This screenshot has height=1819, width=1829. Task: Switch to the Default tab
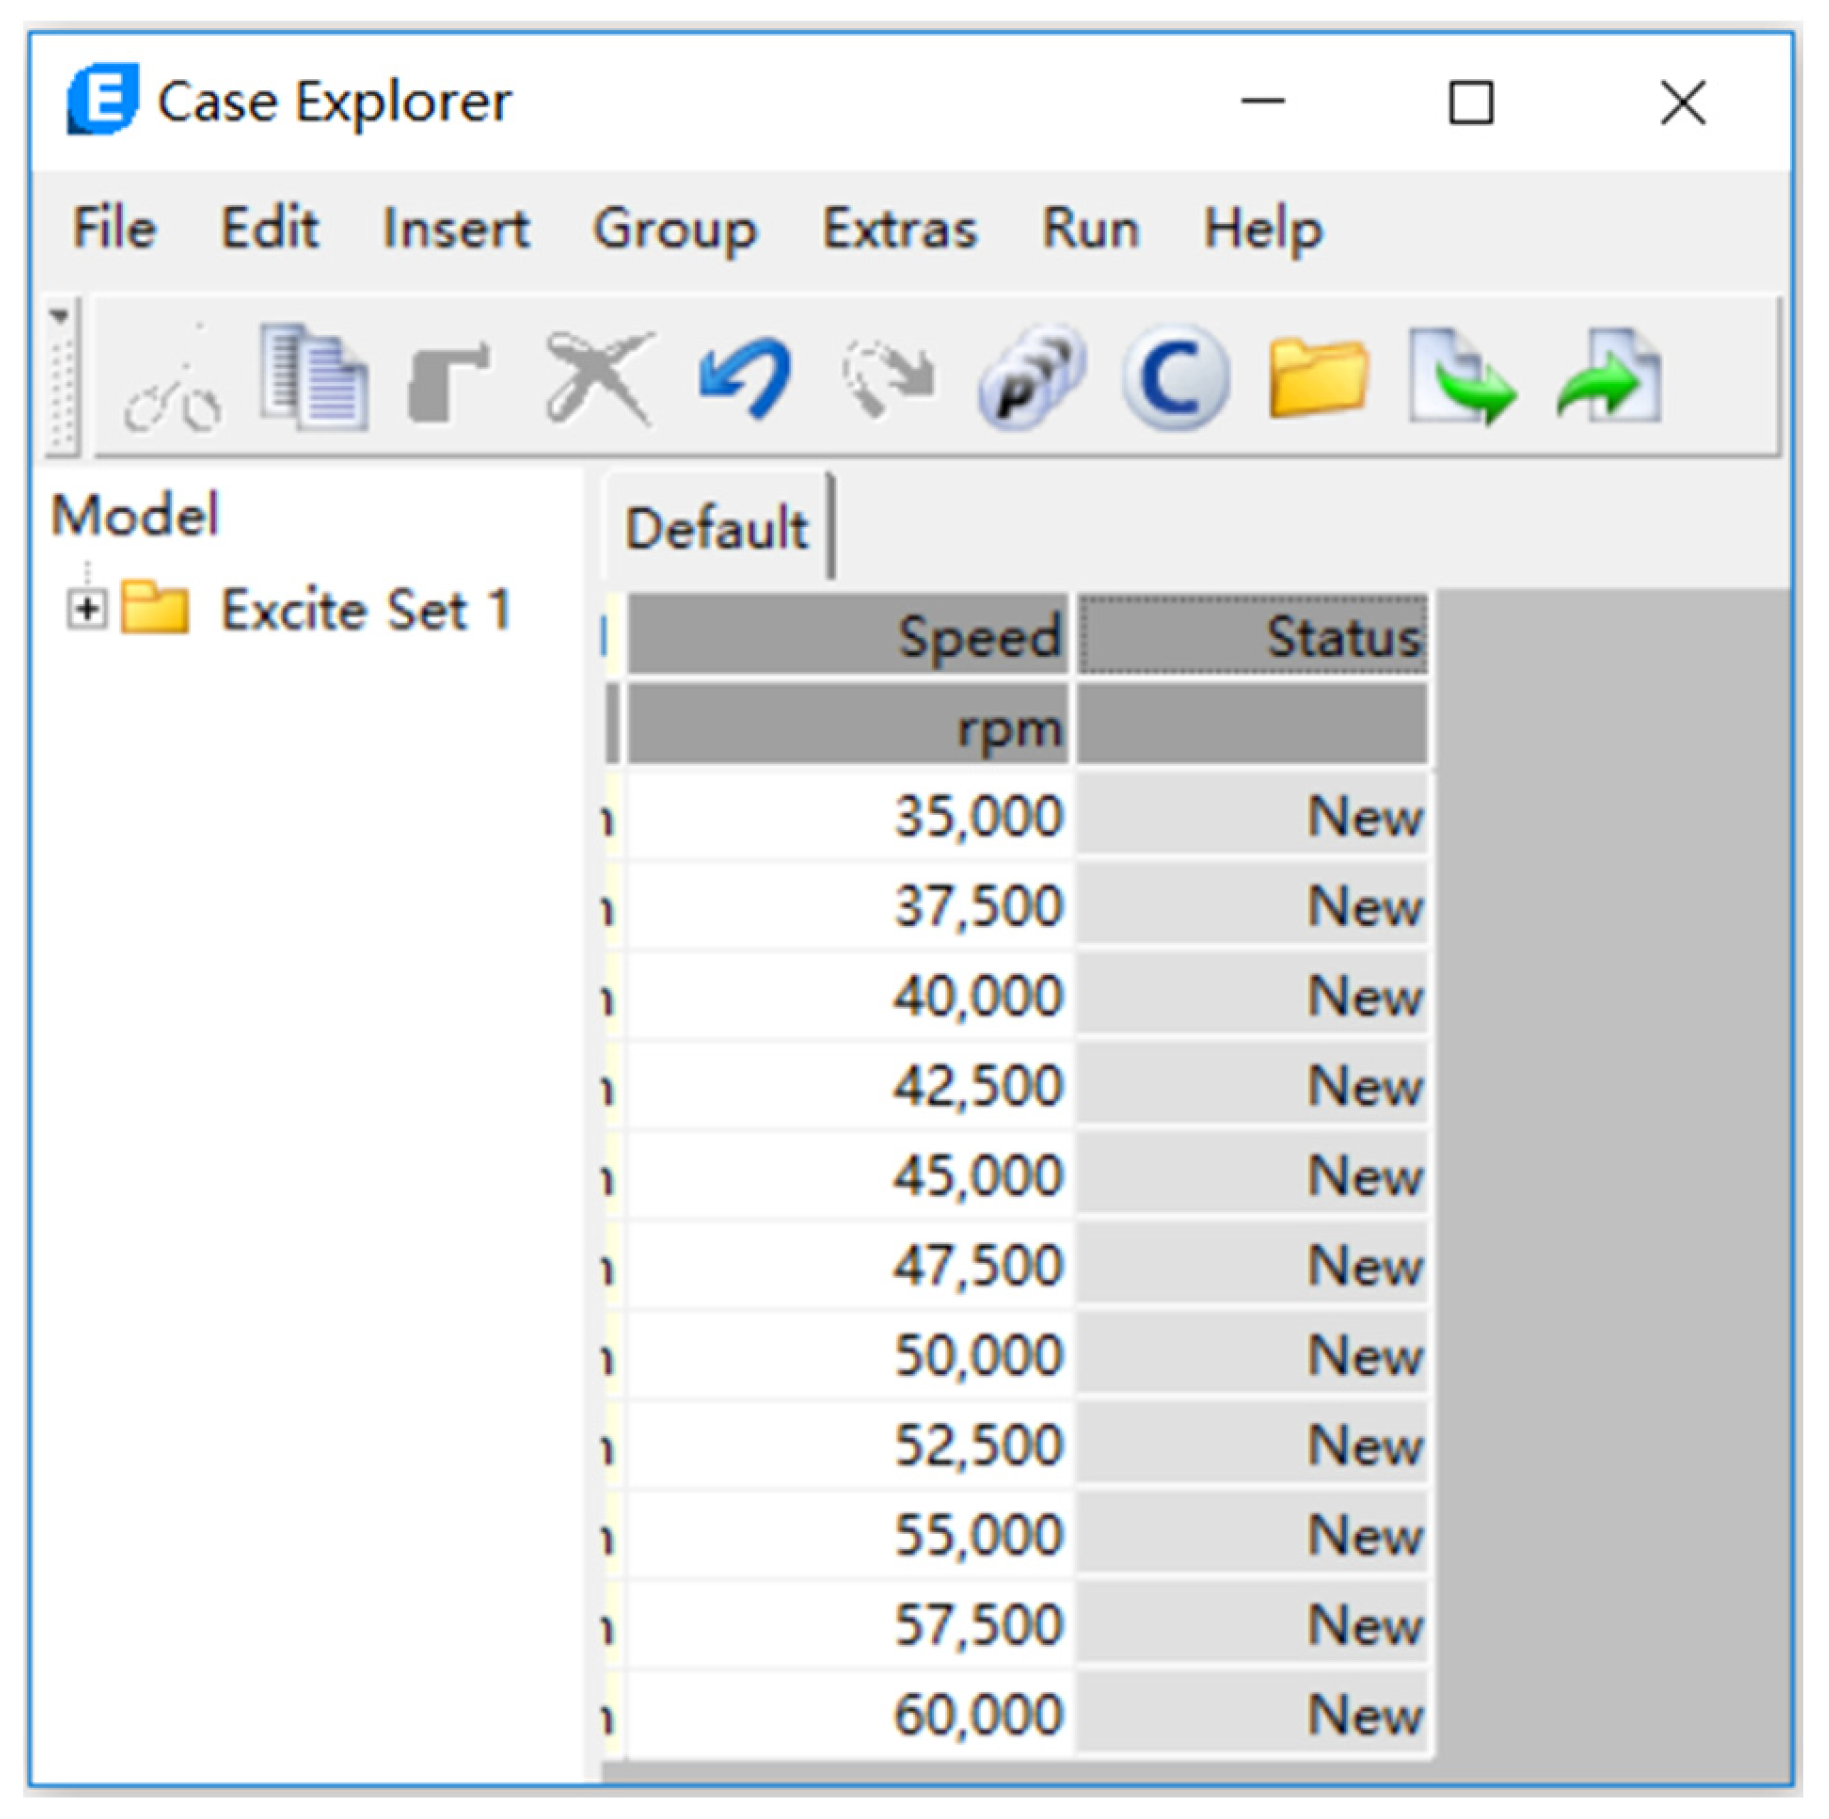coord(716,528)
